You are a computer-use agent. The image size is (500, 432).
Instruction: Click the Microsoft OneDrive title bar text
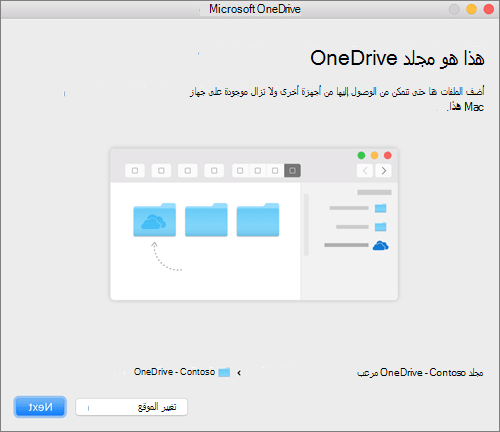click(x=255, y=9)
